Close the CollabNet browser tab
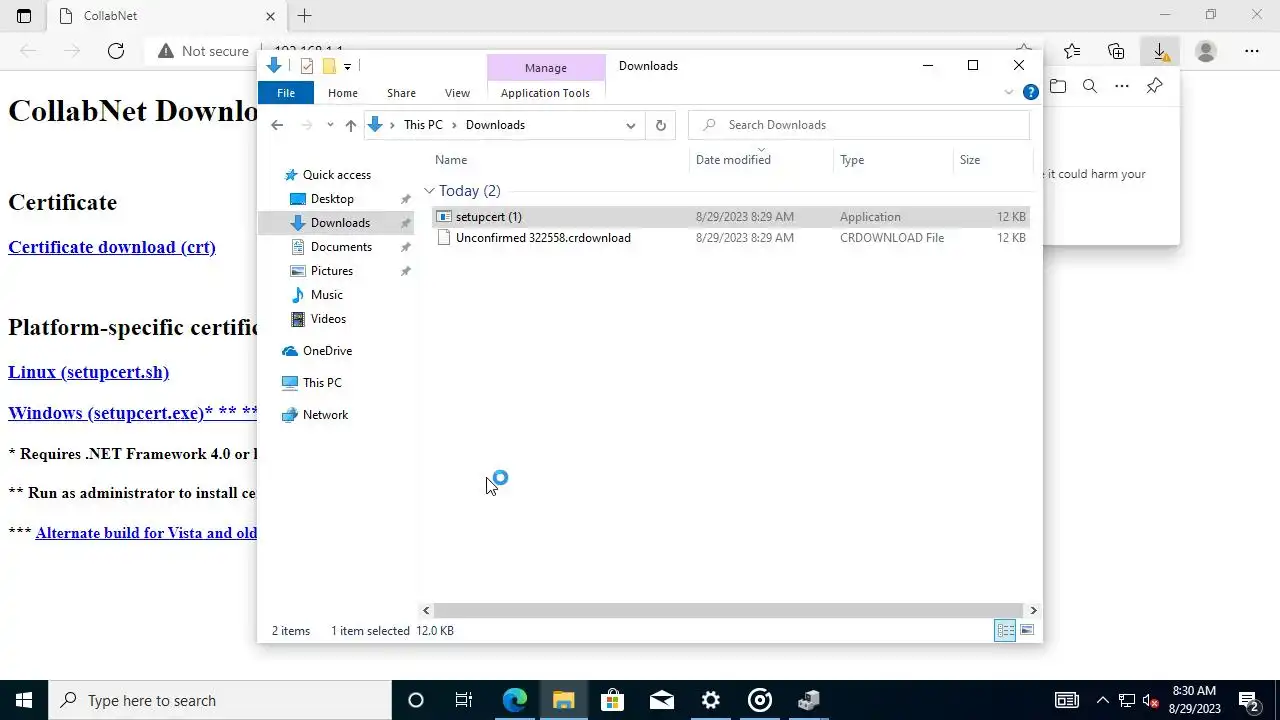Viewport: 1280px width, 720px height. click(x=270, y=16)
